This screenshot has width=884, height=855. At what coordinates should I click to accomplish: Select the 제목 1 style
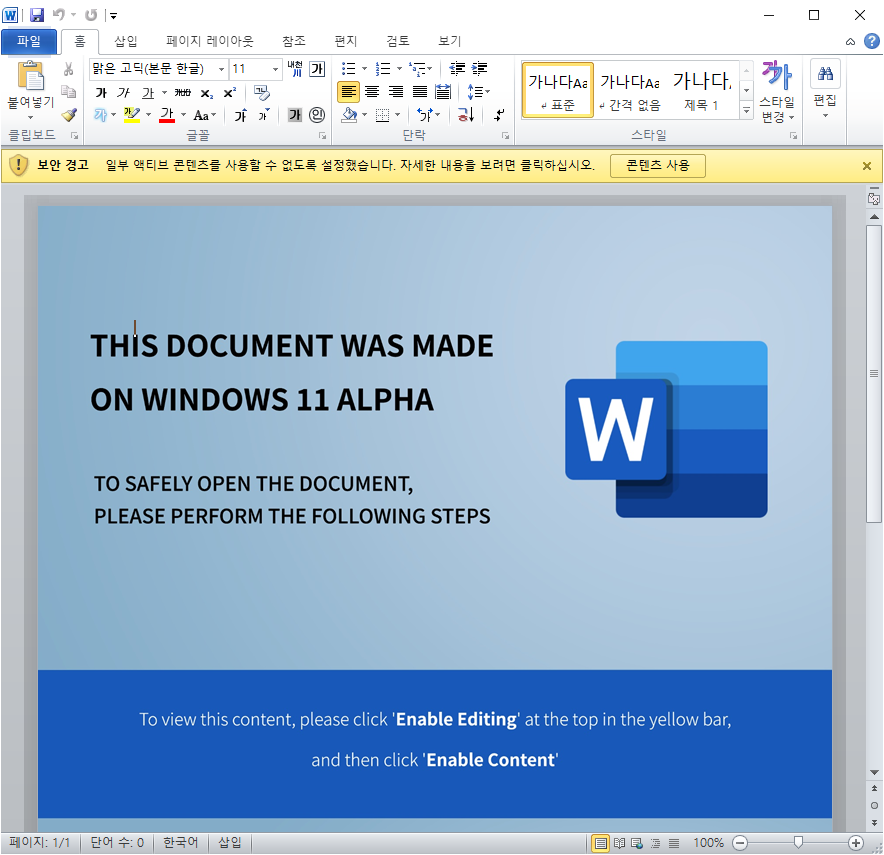coord(702,90)
